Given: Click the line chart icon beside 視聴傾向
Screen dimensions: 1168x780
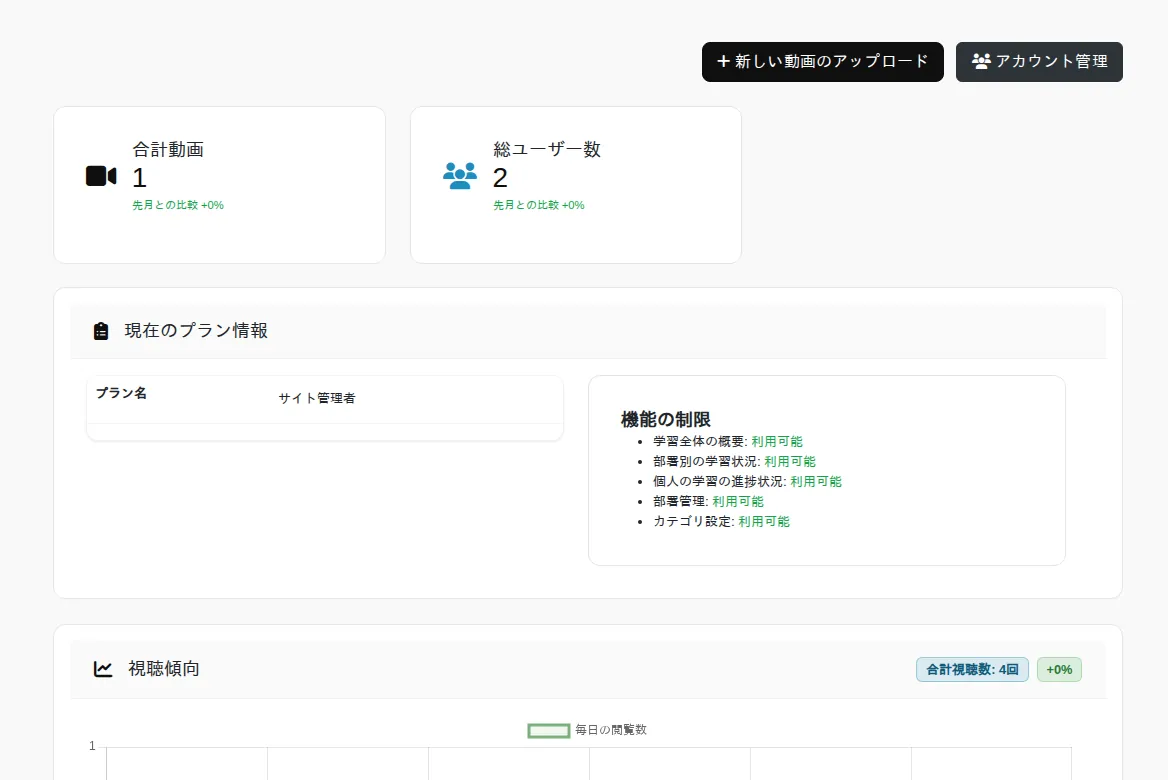Looking at the screenshot, I should click(x=103, y=669).
